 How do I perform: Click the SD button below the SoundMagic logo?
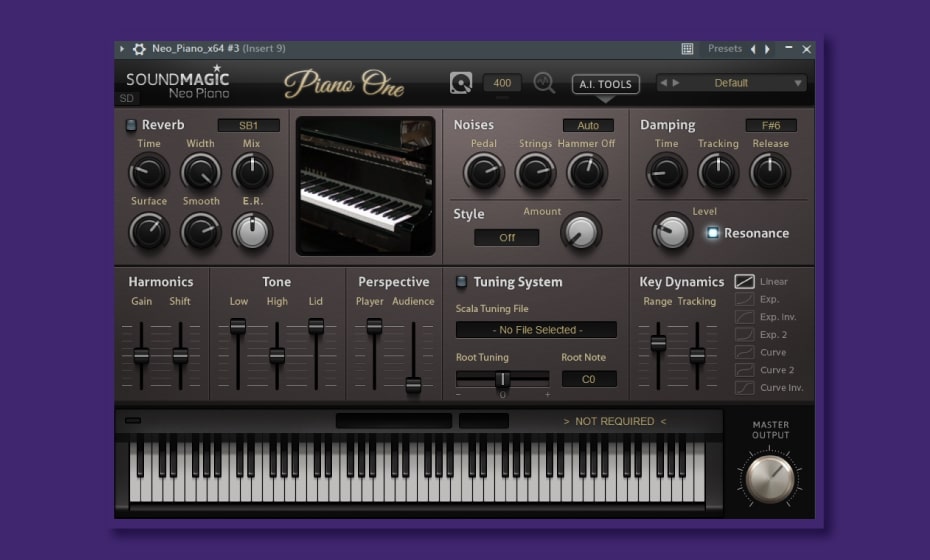tap(127, 98)
